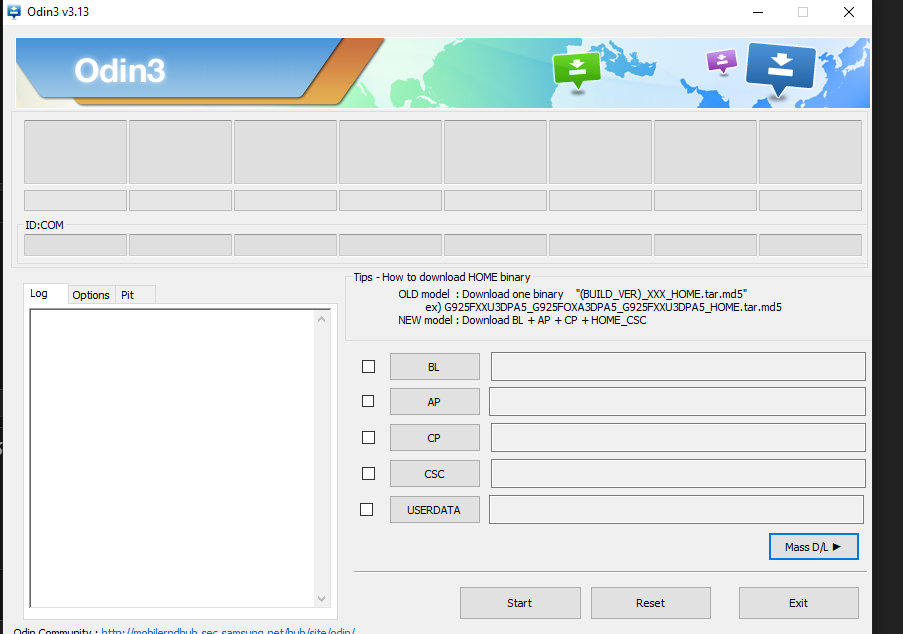The image size is (903, 634).
Task: Click the BL file path field
Action: (x=678, y=367)
